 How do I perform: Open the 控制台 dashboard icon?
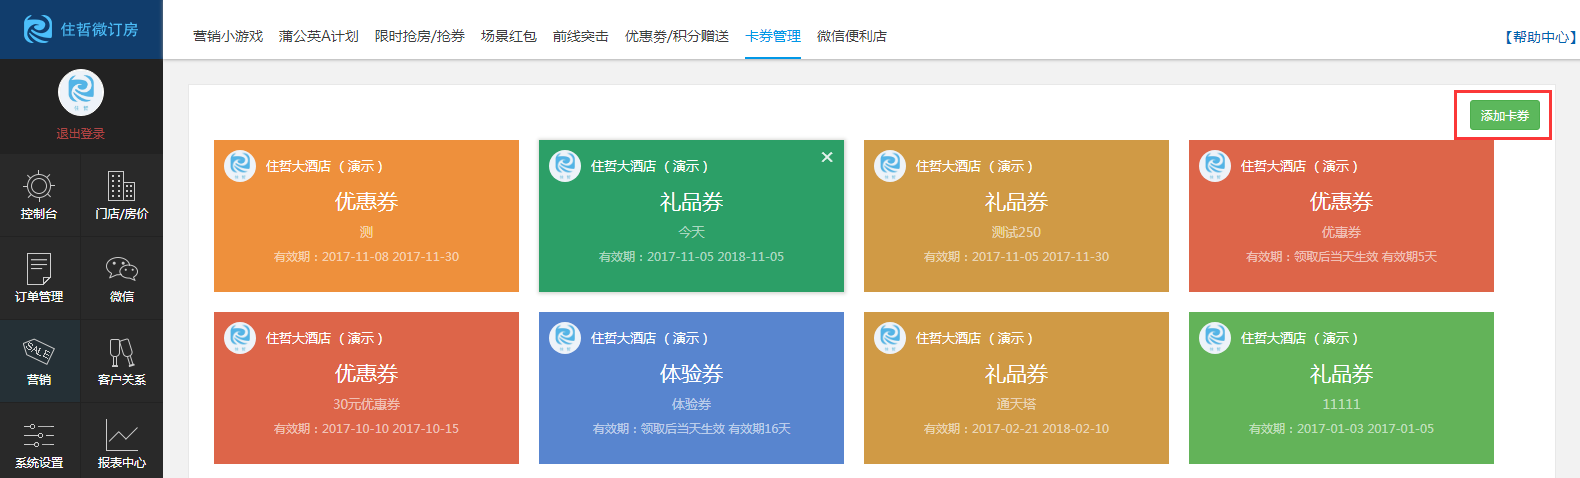39,186
